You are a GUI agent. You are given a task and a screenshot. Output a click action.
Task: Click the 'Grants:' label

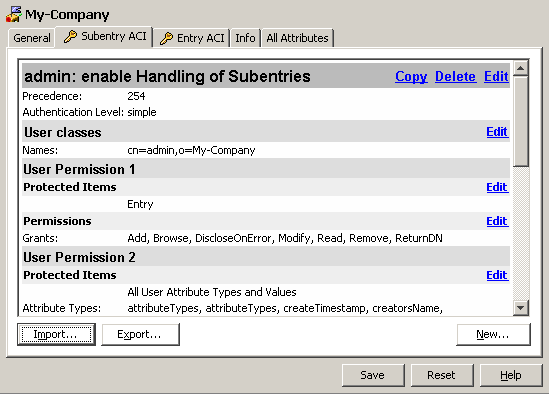(40, 238)
